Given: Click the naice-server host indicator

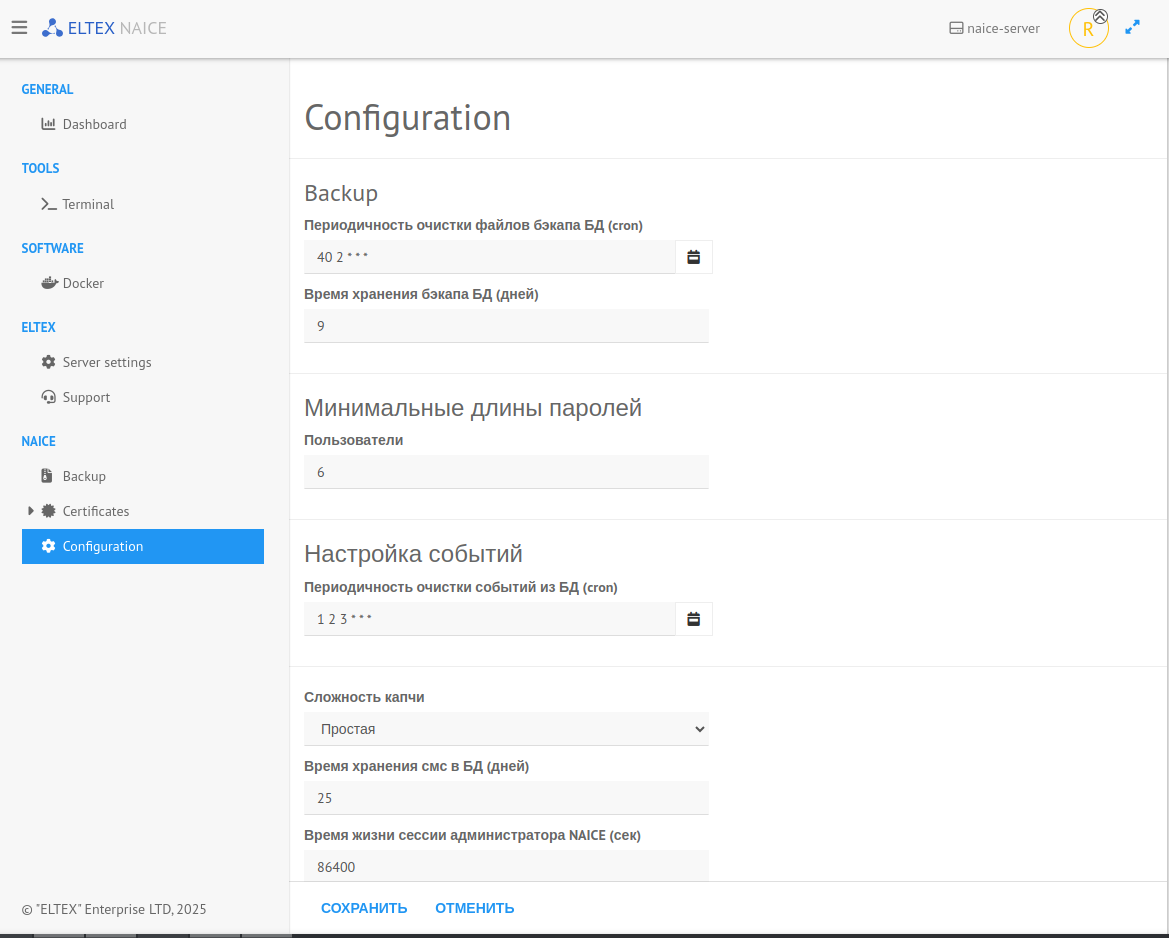Looking at the screenshot, I should (994, 28).
